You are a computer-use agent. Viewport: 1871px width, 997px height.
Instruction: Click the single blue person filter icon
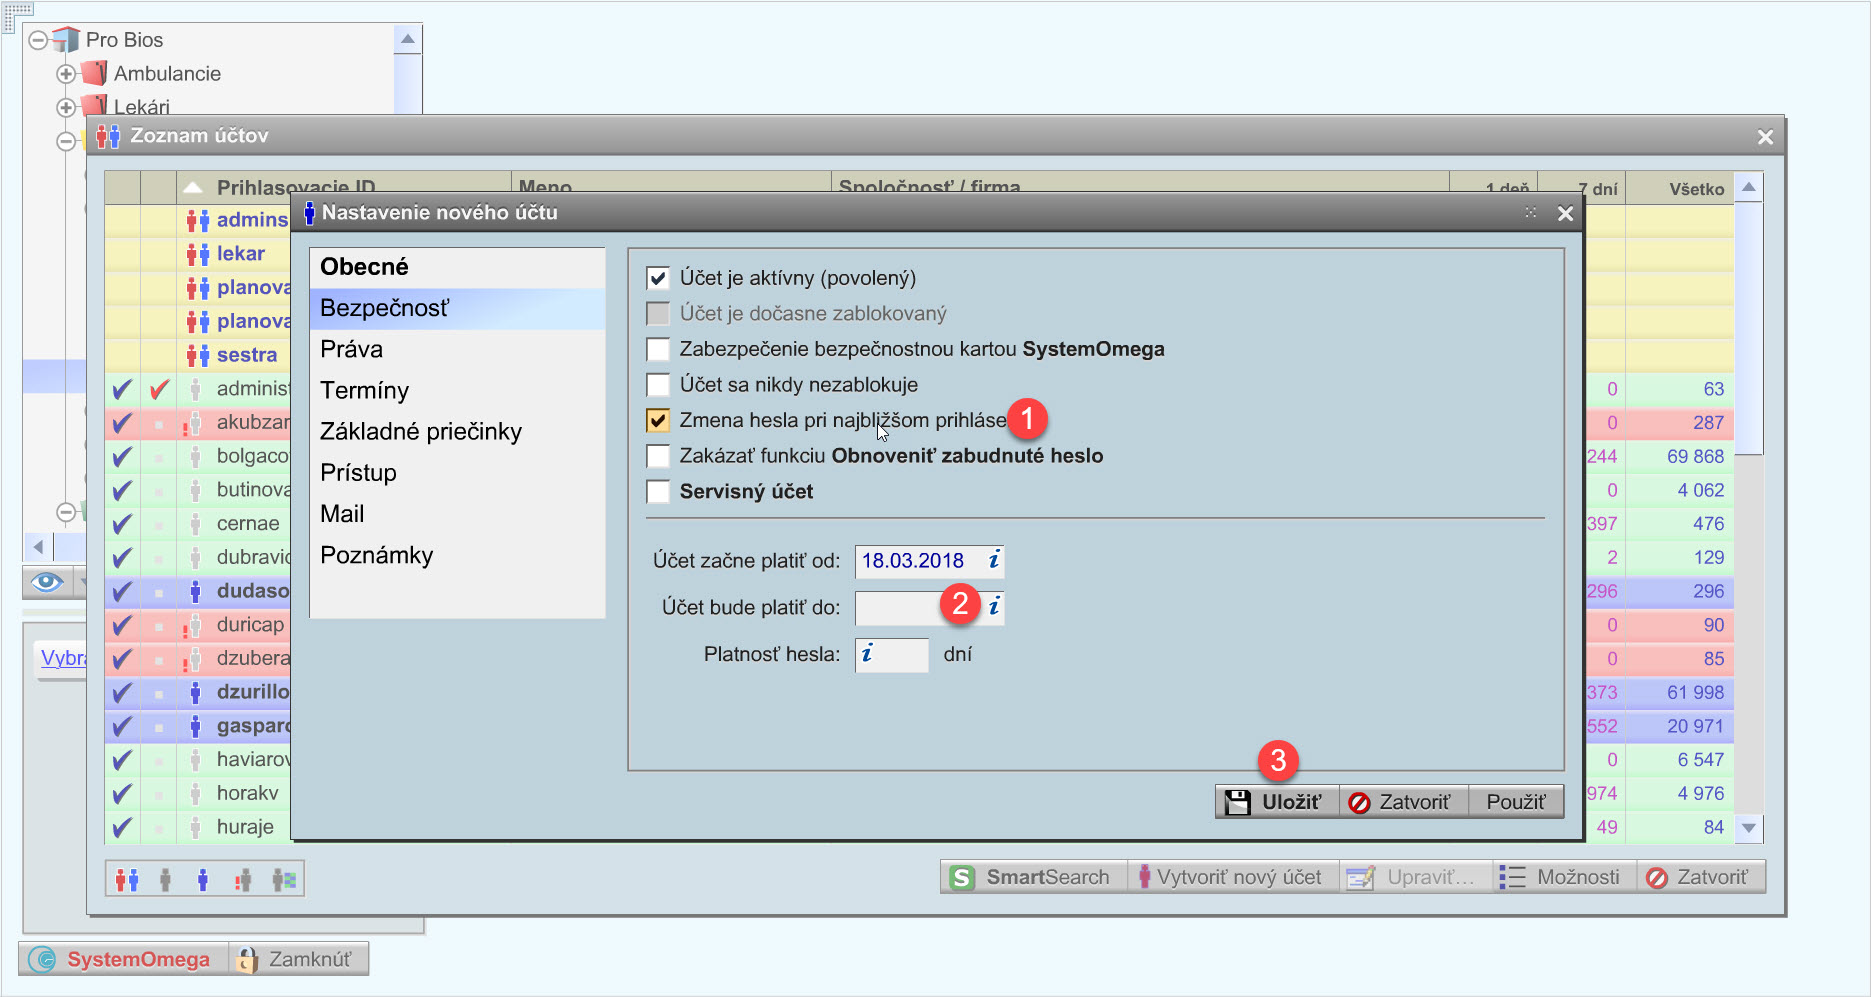point(203,879)
